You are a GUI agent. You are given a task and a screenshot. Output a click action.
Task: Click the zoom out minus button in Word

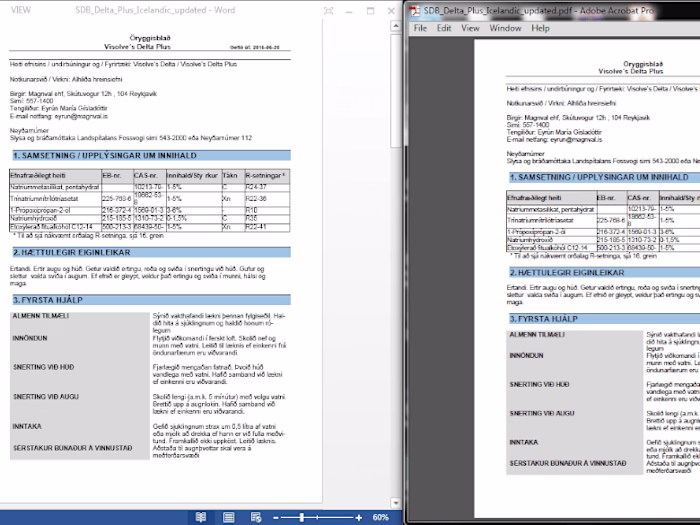click(276, 518)
